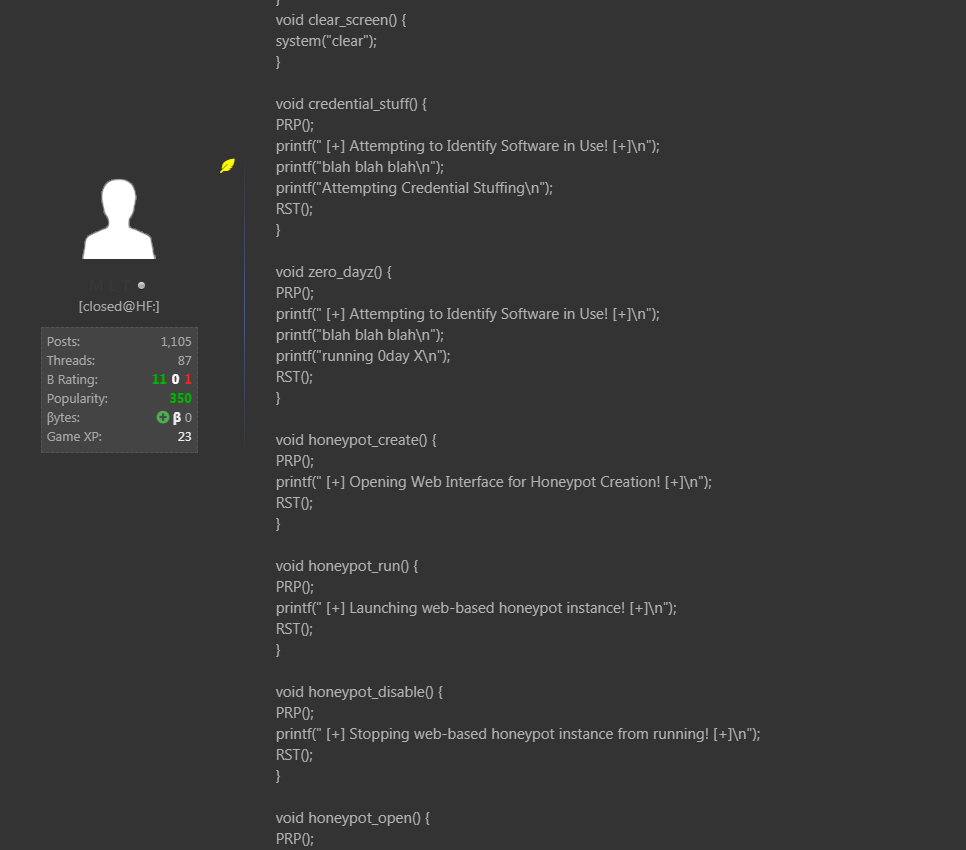Click the white β symbol in βytes row
966x850 pixels.
(177, 418)
